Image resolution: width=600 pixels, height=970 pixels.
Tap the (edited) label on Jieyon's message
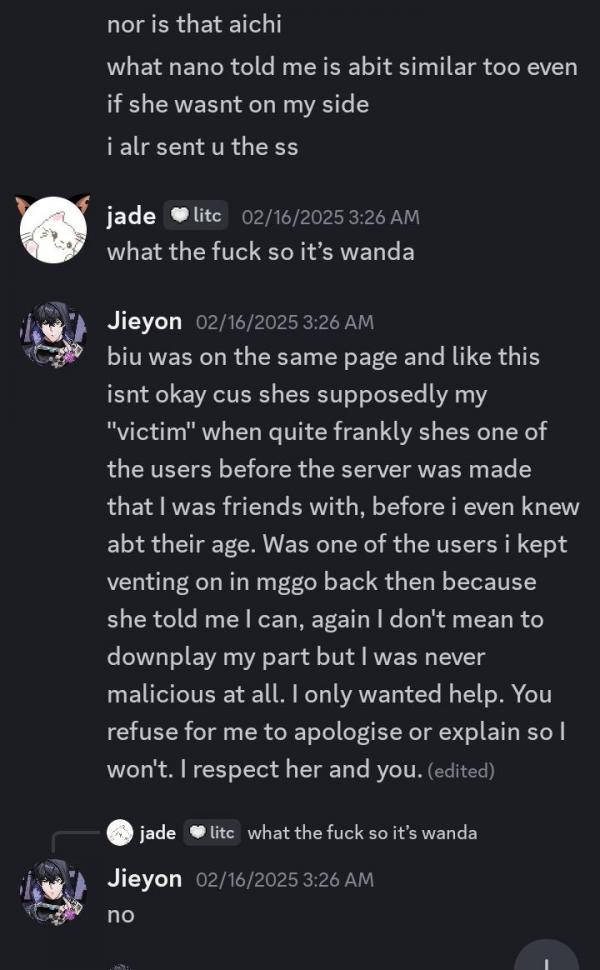[461, 771]
